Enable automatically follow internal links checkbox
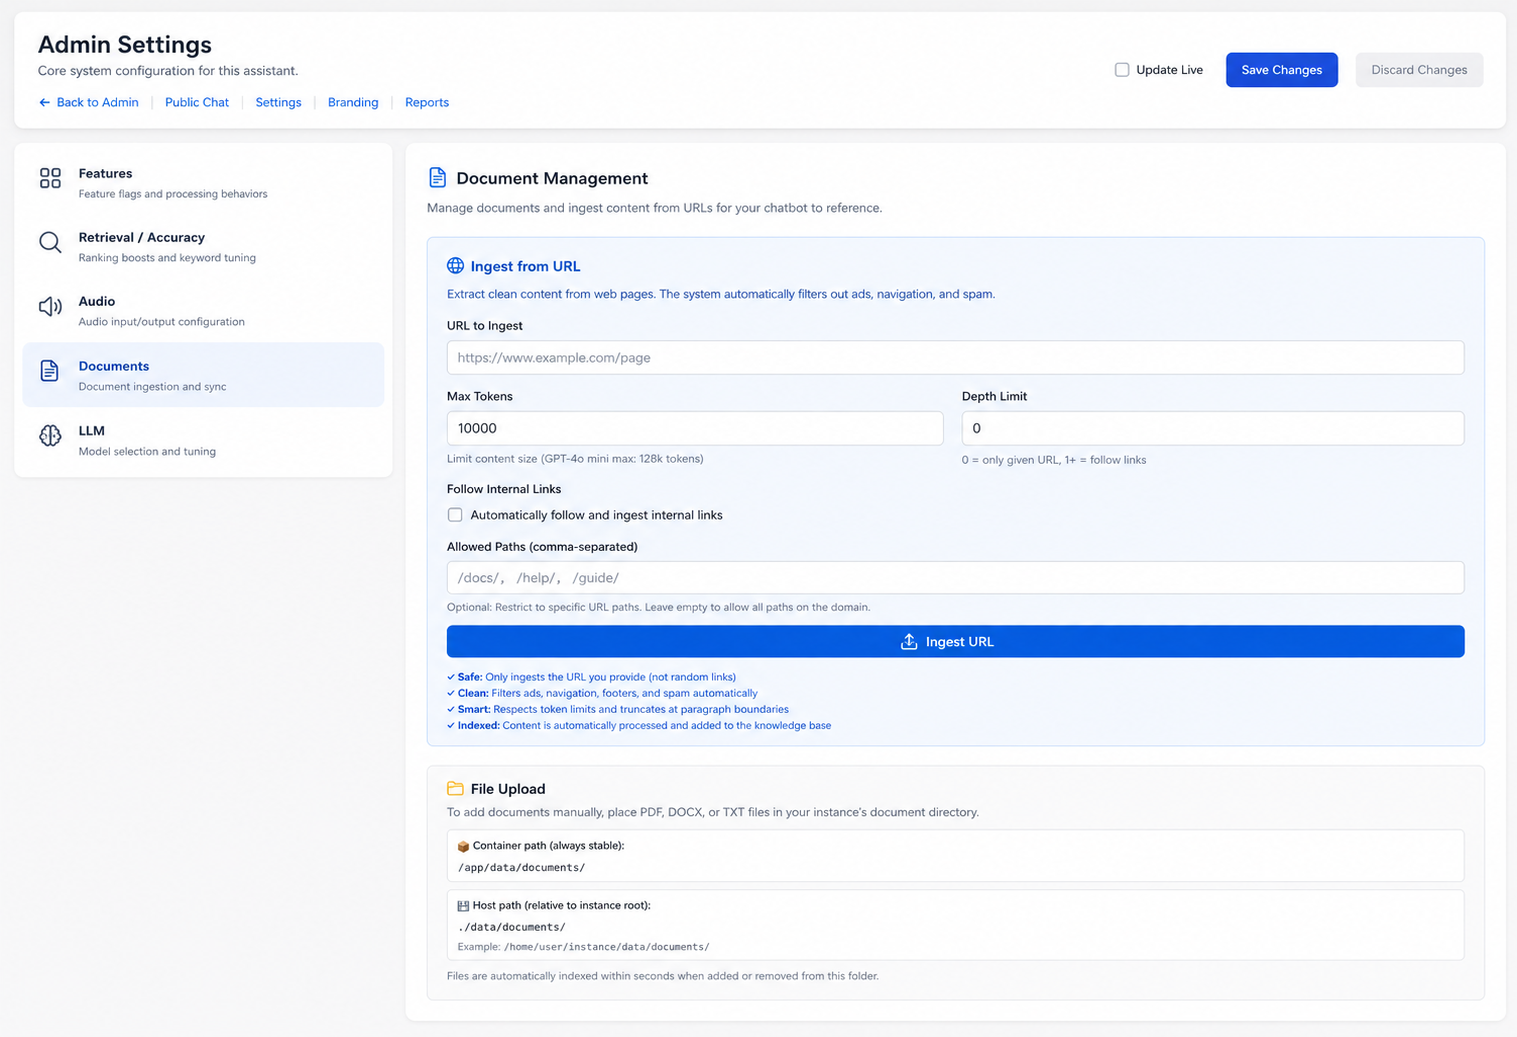1517x1037 pixels. [x=455, y=515]
